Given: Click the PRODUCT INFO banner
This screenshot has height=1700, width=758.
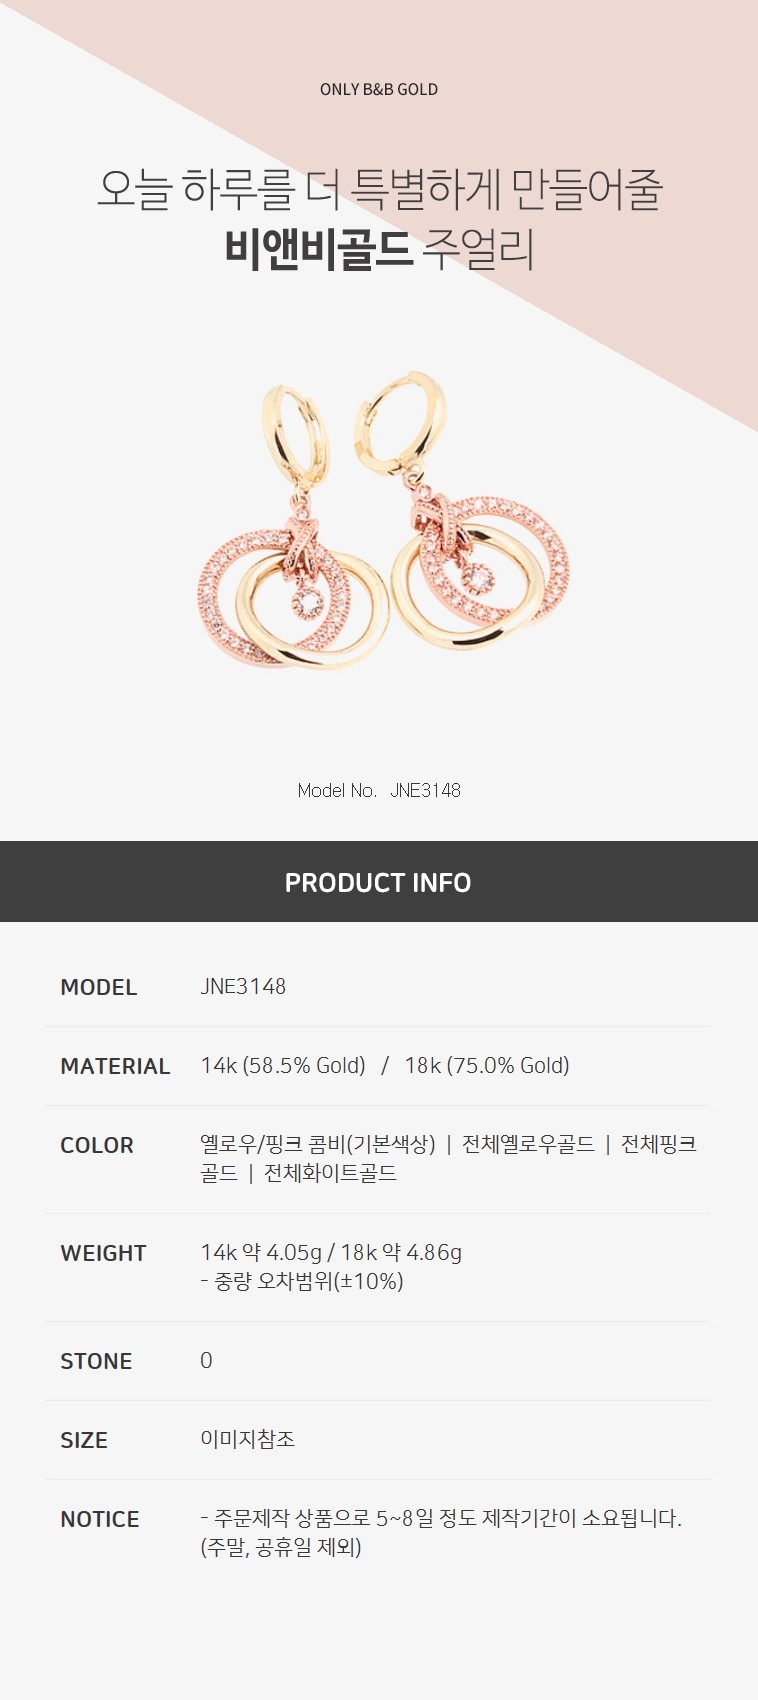Looking at the screenshot, I should pos(379,882).
